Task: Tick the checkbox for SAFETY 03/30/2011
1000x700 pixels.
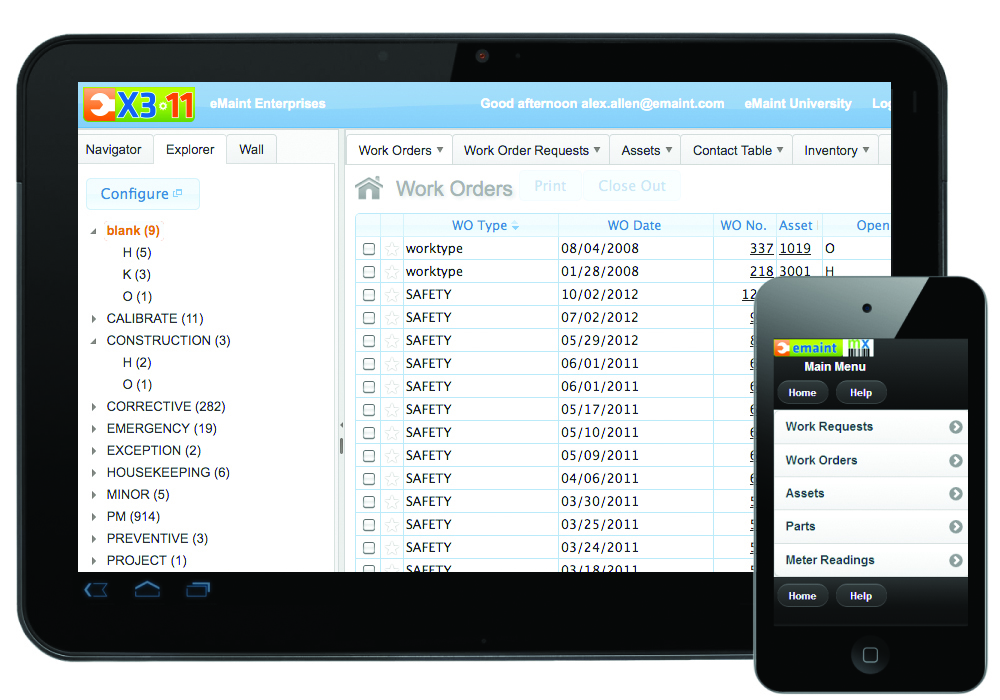Action: point(369,501)
